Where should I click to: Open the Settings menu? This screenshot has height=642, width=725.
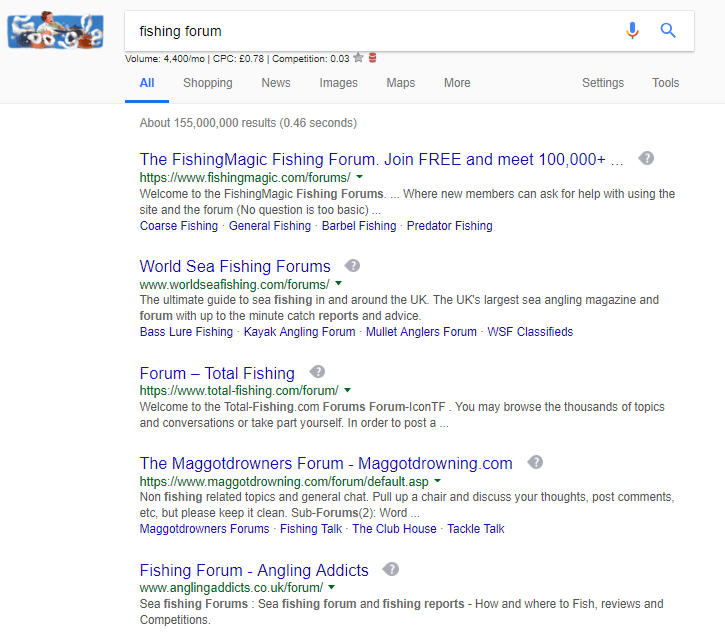603,83
